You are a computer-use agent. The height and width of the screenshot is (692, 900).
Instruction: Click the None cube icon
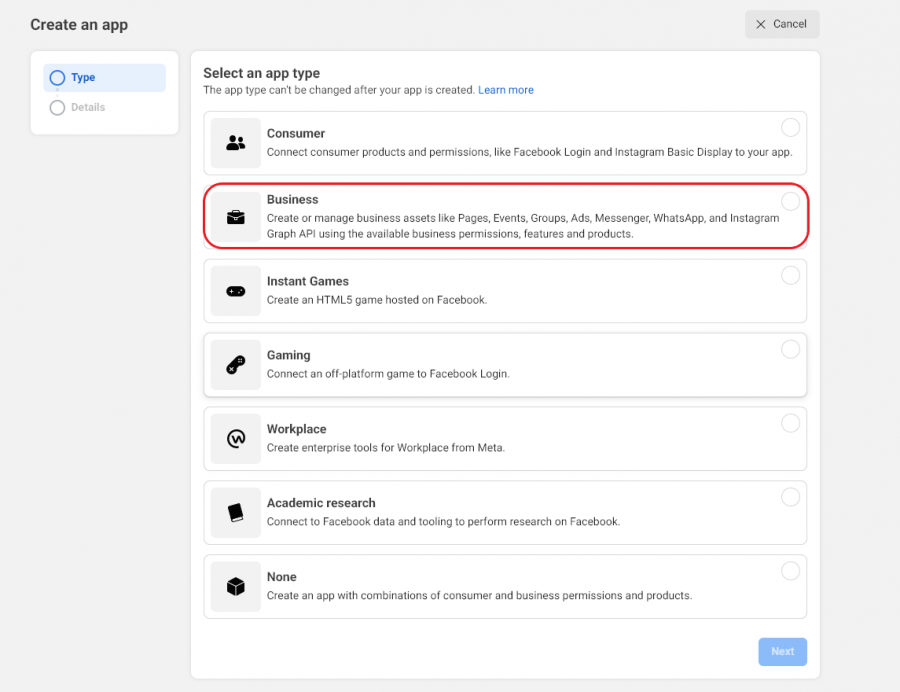point(235,586)
